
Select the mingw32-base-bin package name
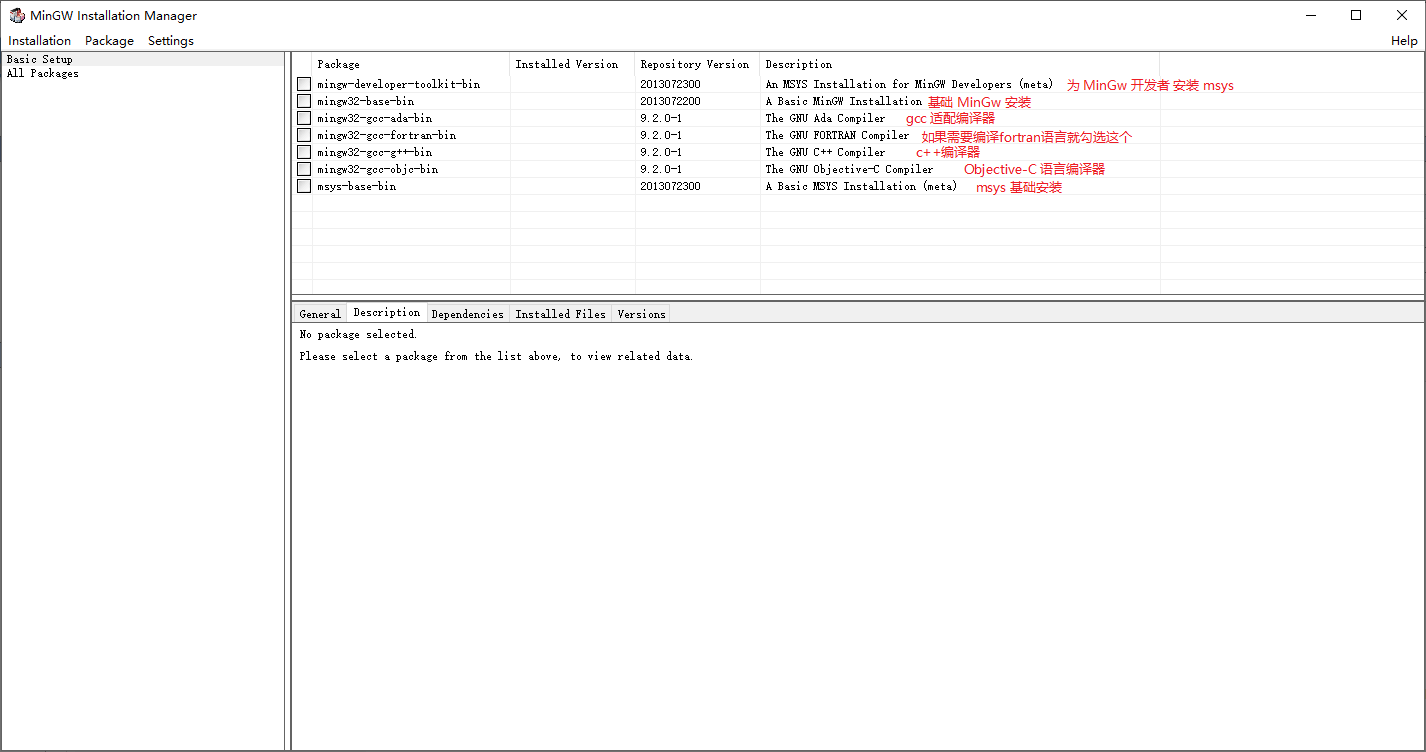[366, 101]
